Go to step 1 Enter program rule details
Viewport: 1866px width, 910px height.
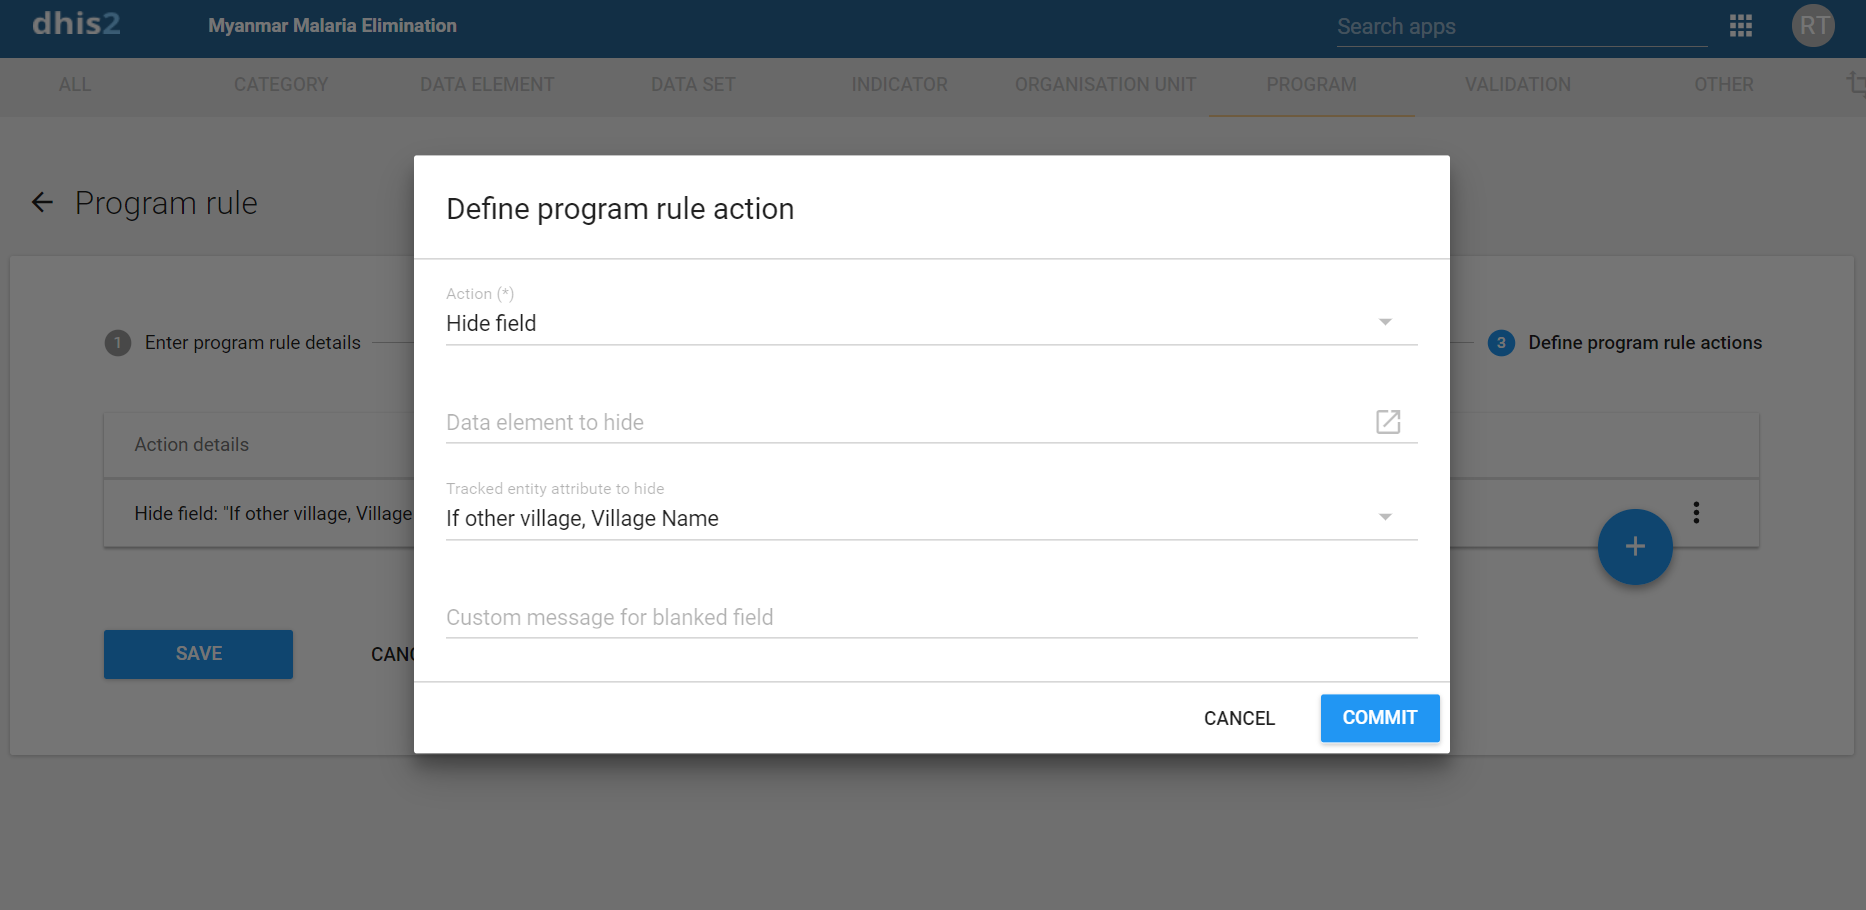[x=252, y=343]
